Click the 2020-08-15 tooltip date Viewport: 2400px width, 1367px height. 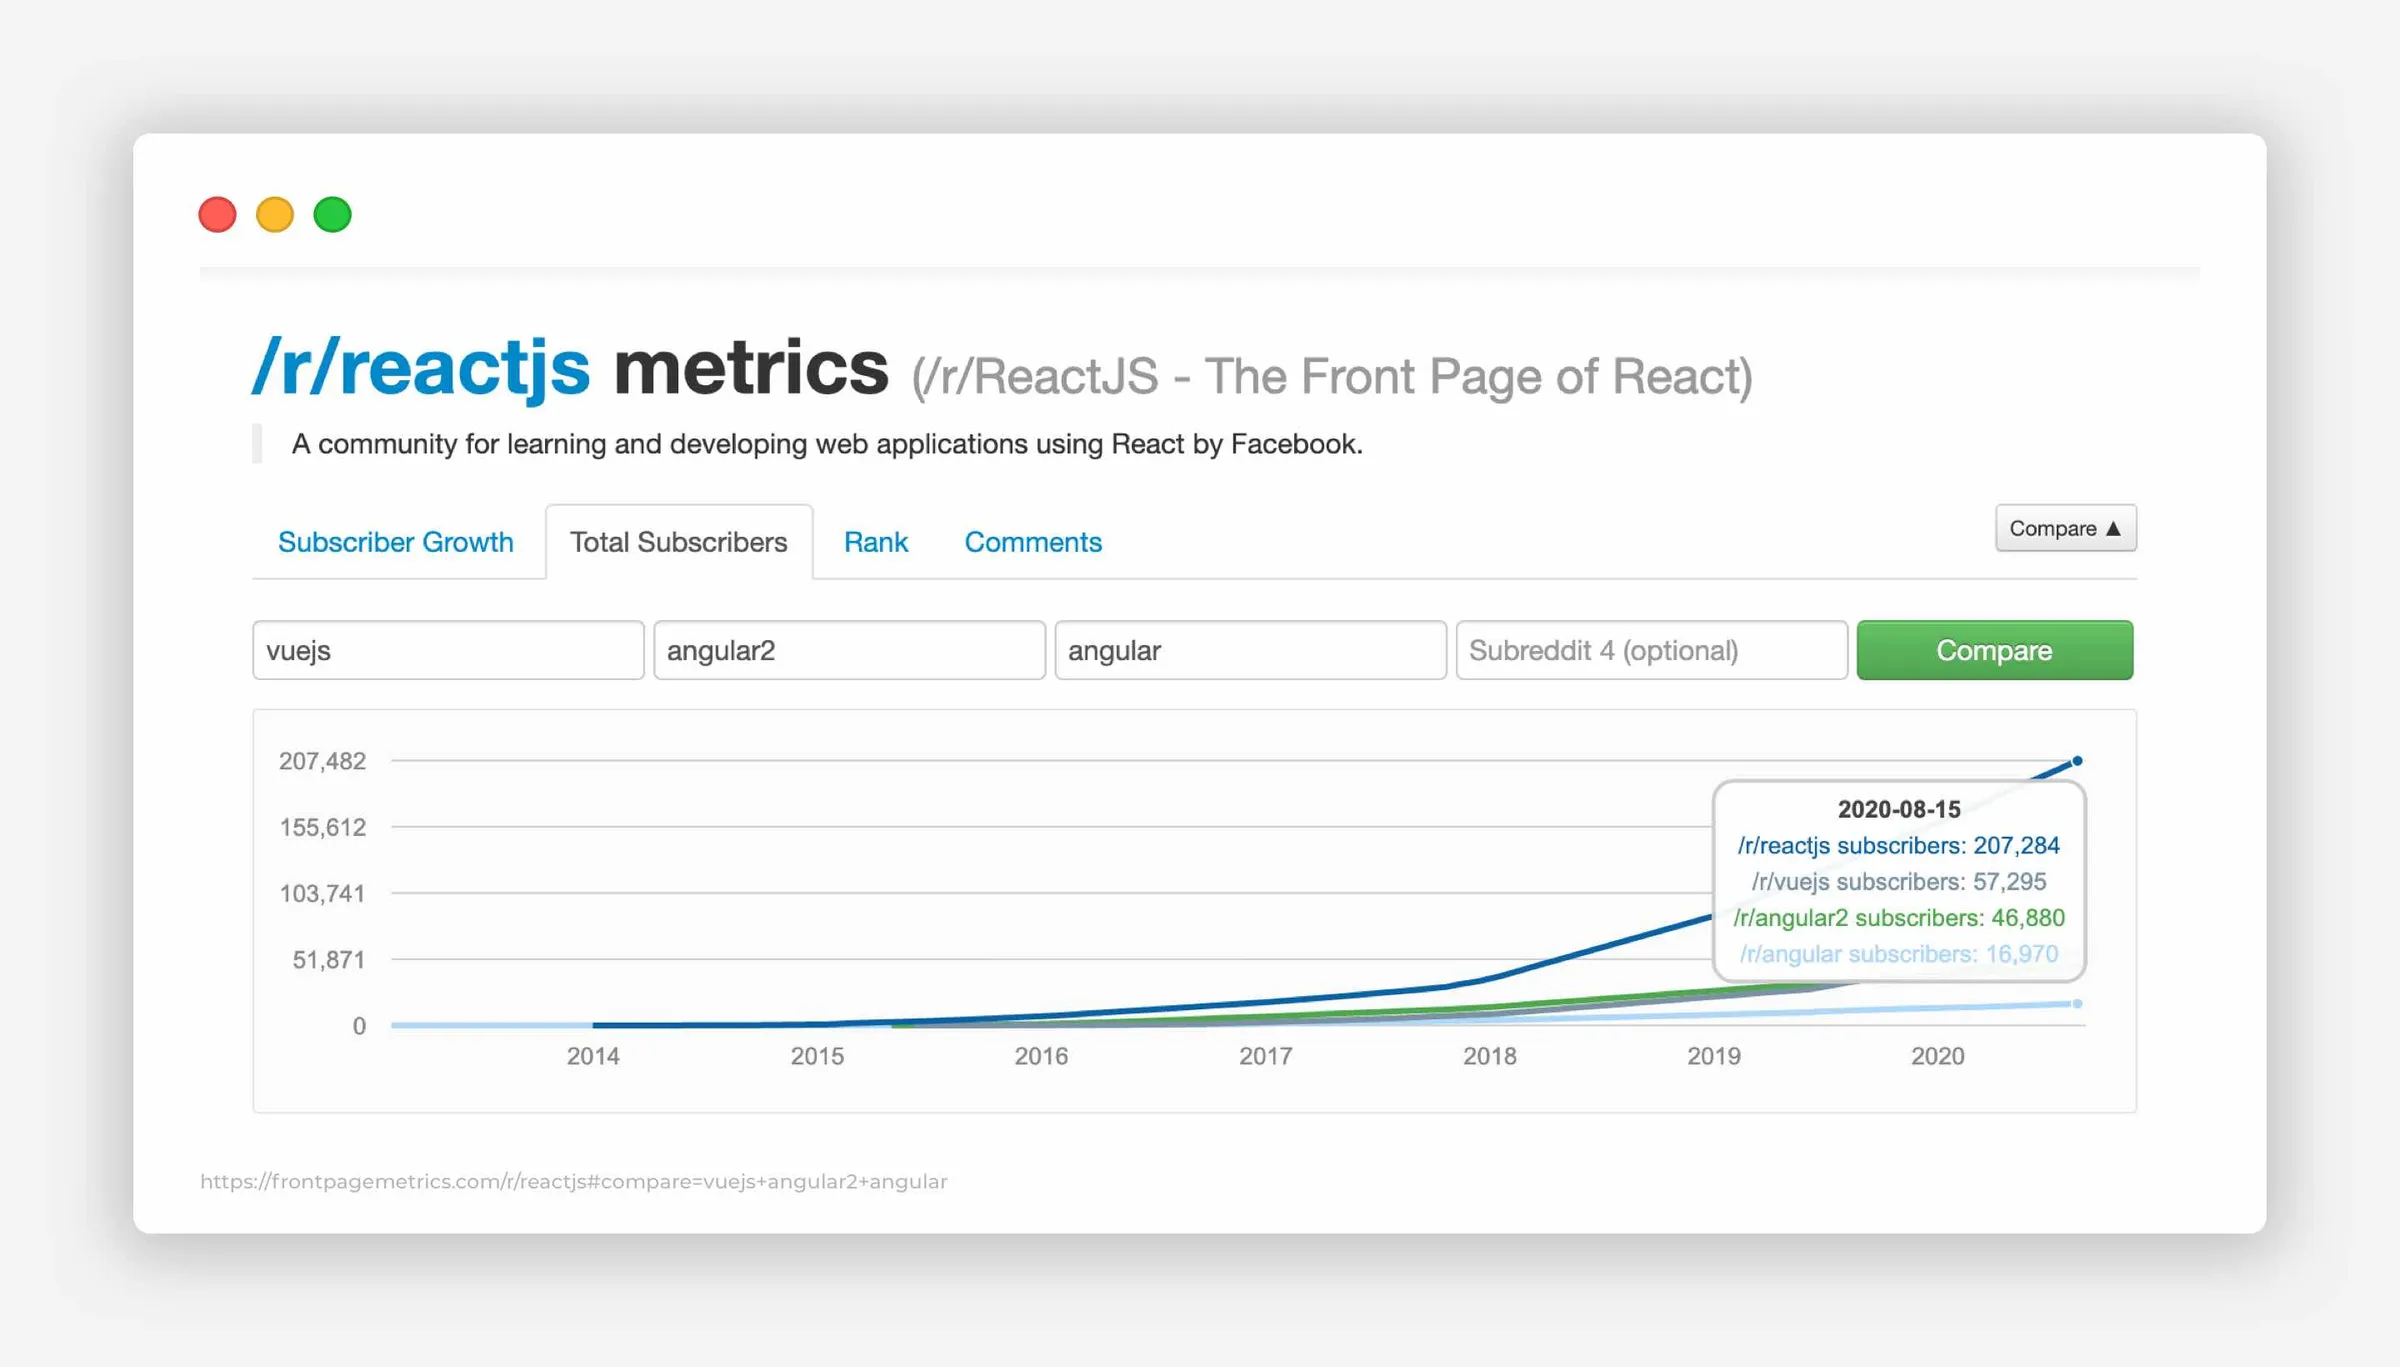(x=1899, y=809)
